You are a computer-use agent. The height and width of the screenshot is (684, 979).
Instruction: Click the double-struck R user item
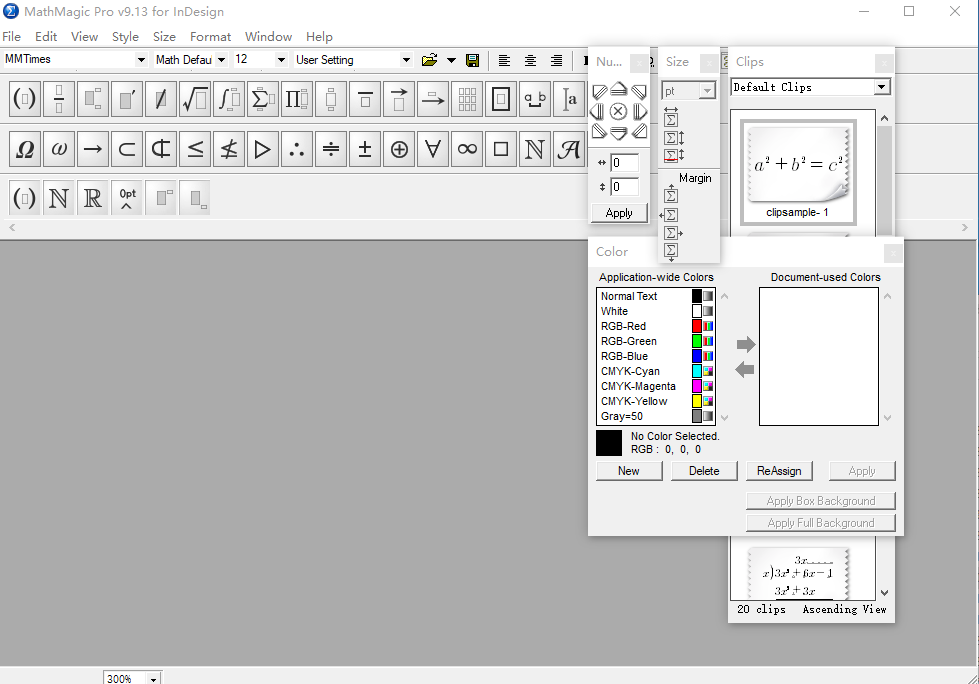pos(93,198)
